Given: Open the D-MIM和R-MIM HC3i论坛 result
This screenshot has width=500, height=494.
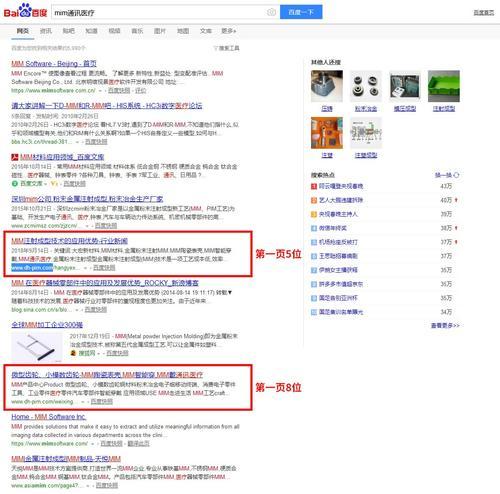Looking at the screenshot, I should coord(107,106).
